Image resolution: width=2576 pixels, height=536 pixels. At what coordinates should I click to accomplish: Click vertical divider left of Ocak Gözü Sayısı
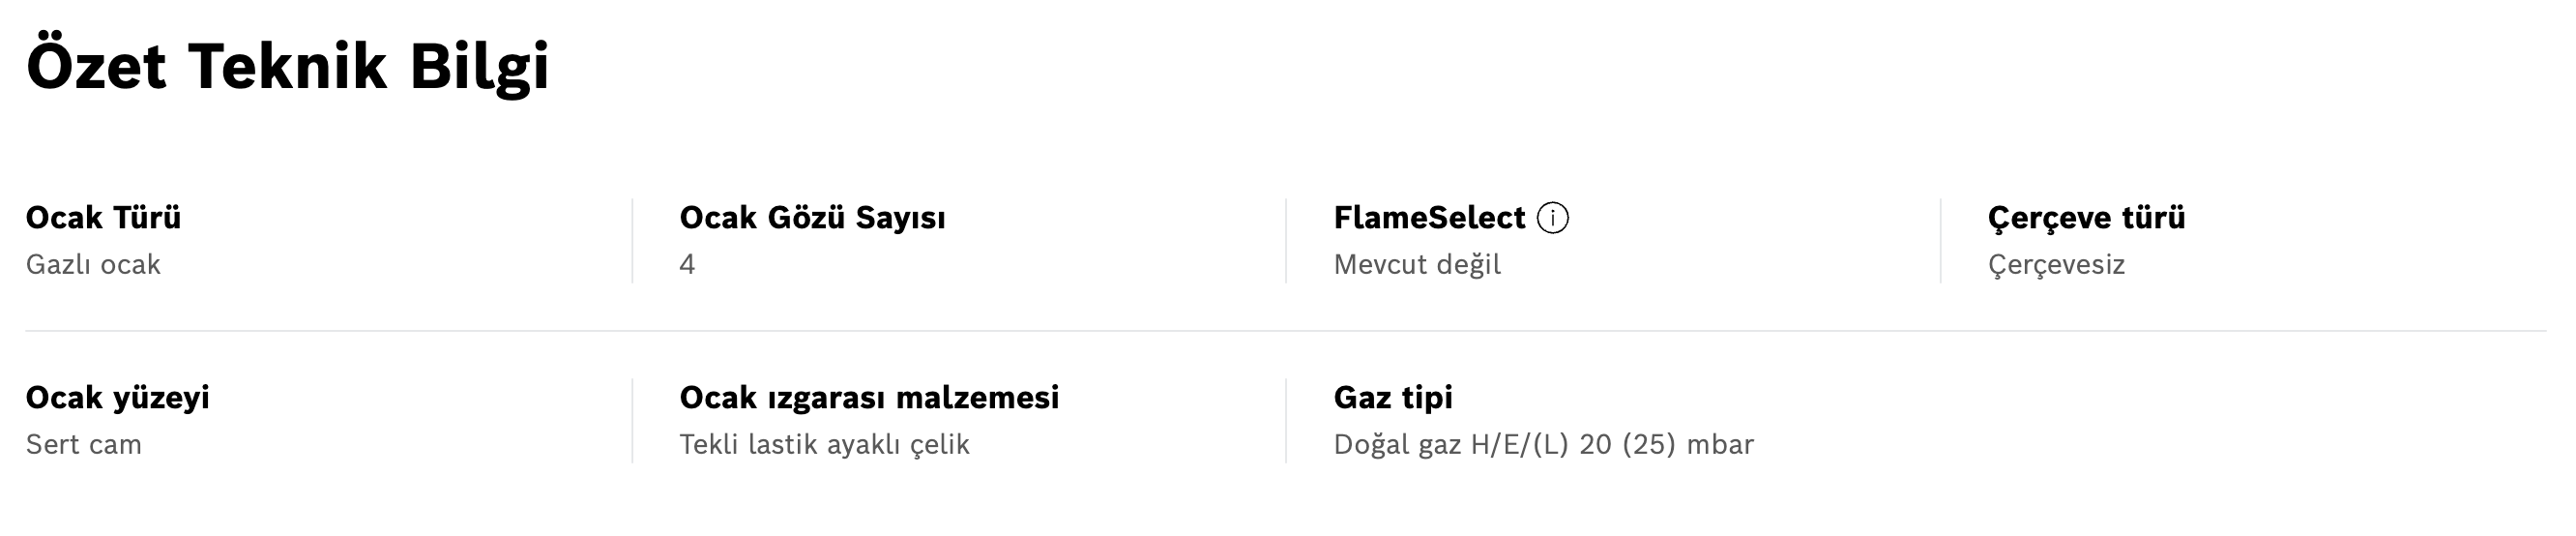tap(632, 241)
